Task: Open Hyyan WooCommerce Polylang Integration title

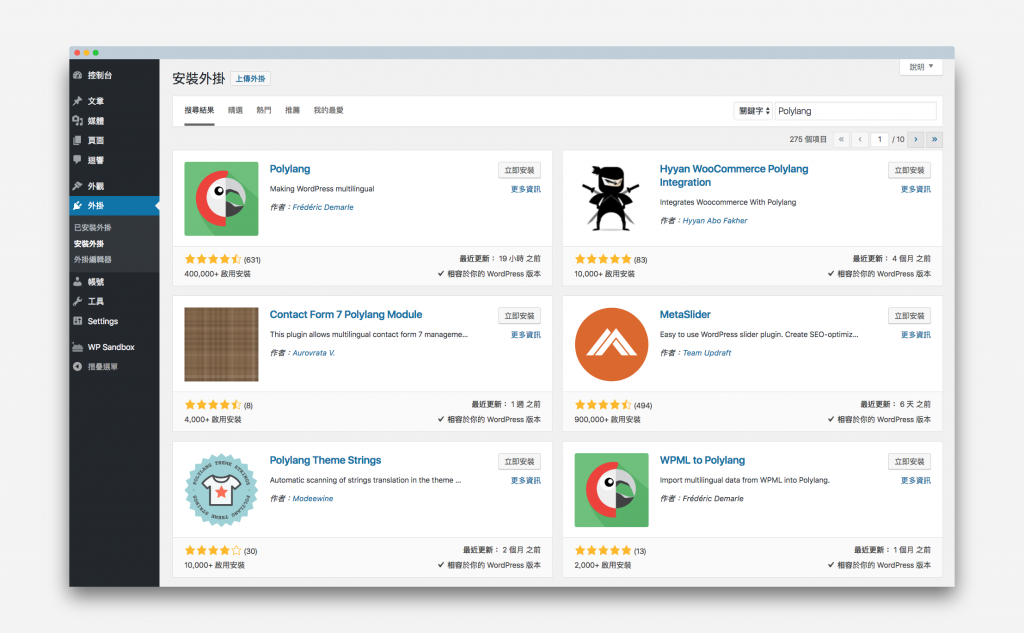Action: (734, 176)
